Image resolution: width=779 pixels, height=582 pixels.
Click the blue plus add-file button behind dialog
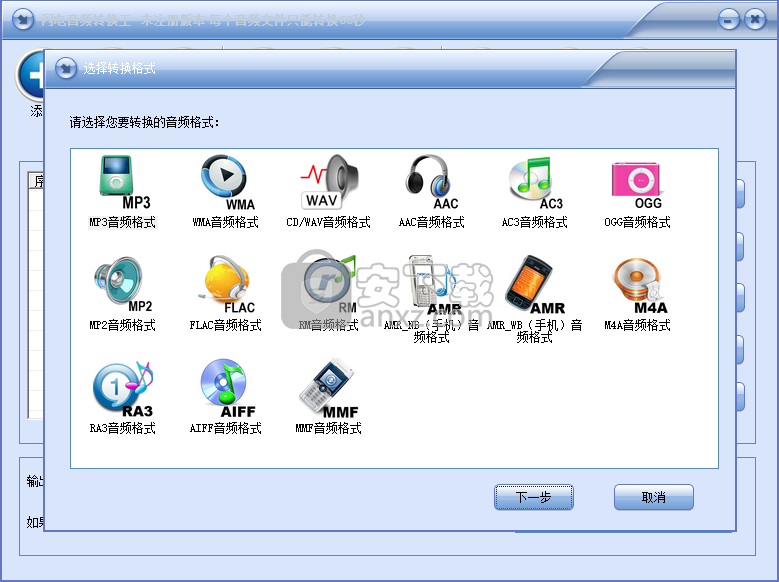pyautogui.click(x=31, y=75)
